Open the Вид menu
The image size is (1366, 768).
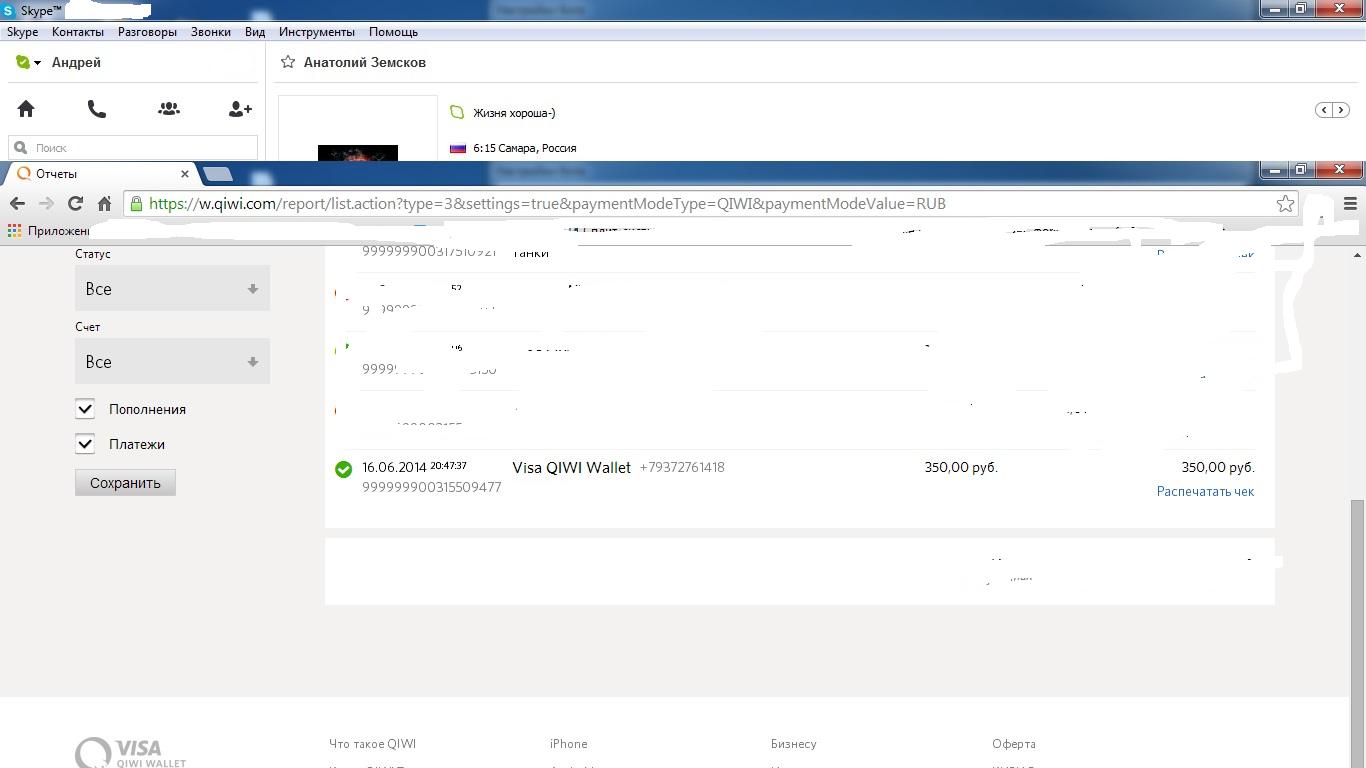(x=255, y=32)
